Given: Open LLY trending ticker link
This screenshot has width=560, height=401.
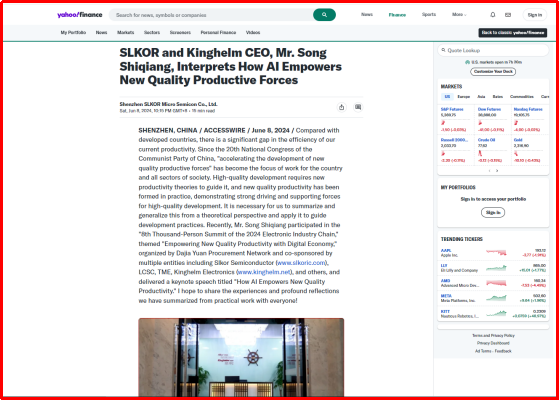Looking at the screenshot, I should point(444,266).
